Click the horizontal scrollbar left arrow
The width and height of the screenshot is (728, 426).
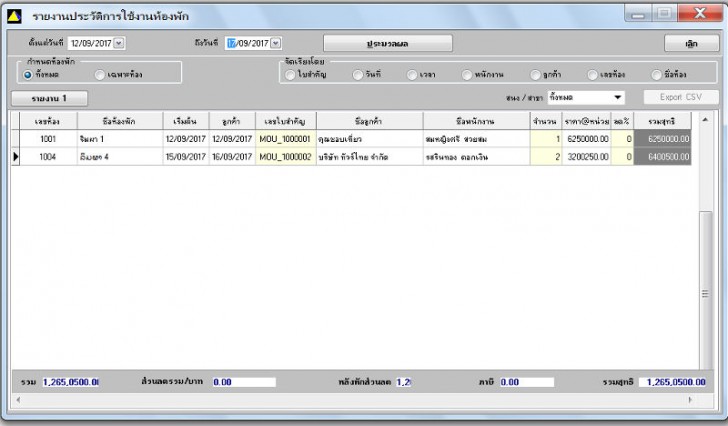click(18, 400)
